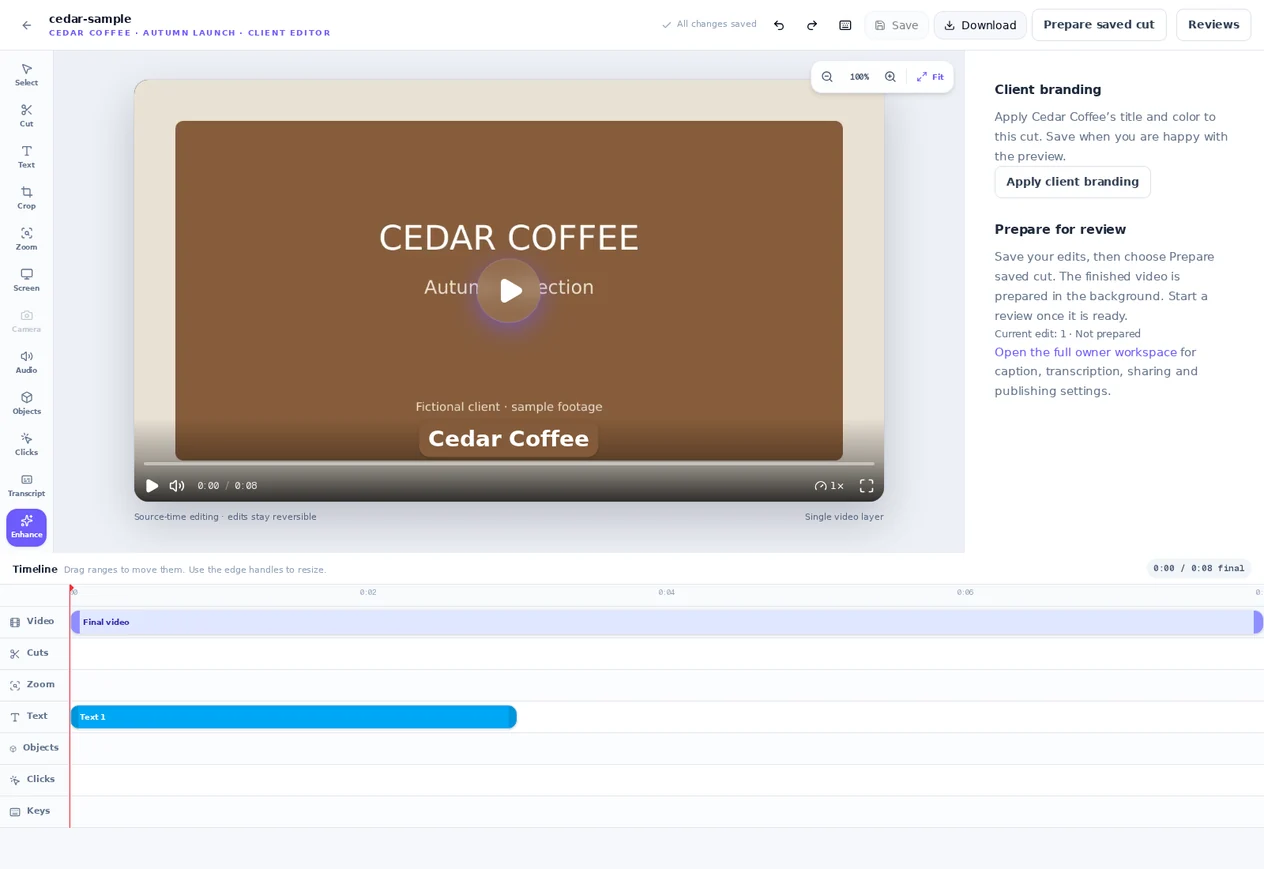Choose the Select tool
Image resolution: width=1264 pixels, height=869 pixels.
[26, 74]
